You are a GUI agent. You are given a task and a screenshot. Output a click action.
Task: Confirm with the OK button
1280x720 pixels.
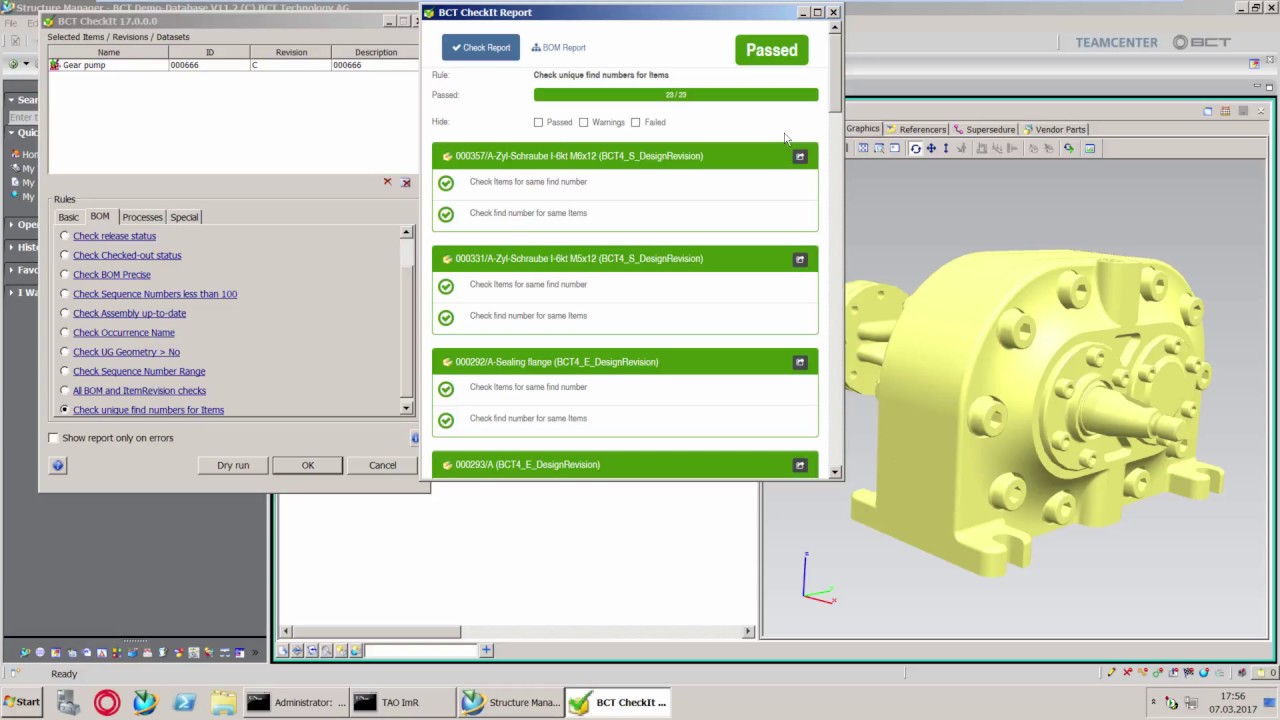(308, 465)
